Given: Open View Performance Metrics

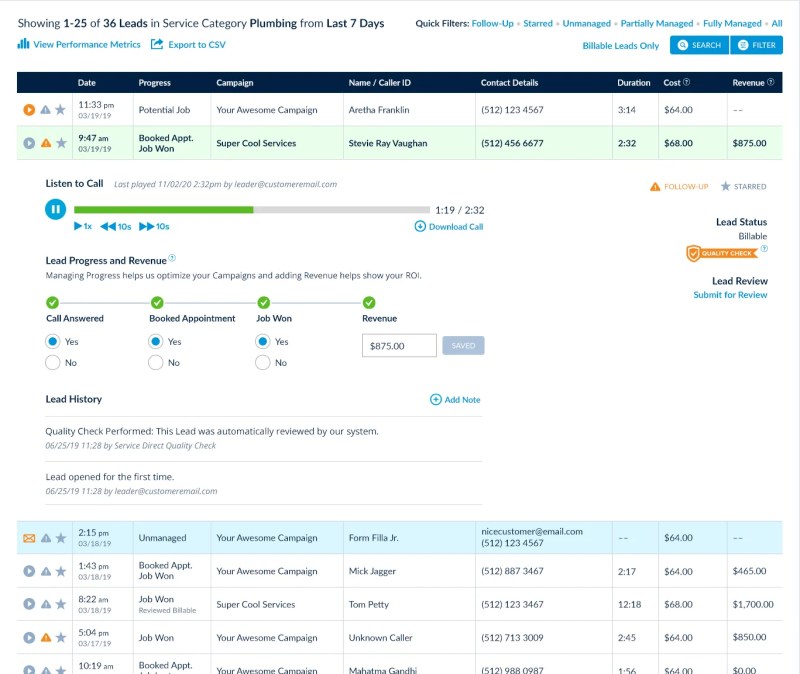Looking at the screenshot, I should click(x=79, y=44).
